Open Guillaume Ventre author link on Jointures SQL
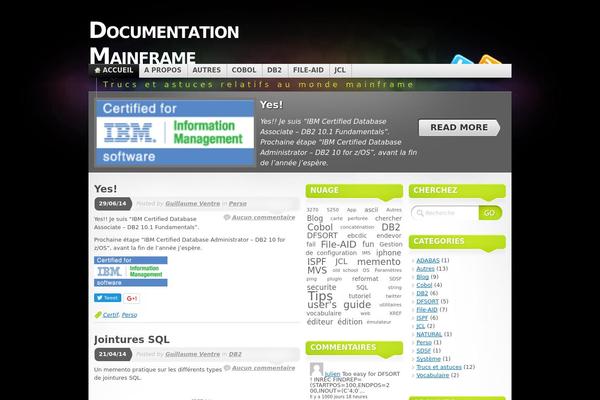Screen dimensions: 600x400 (x=192, y=354)
